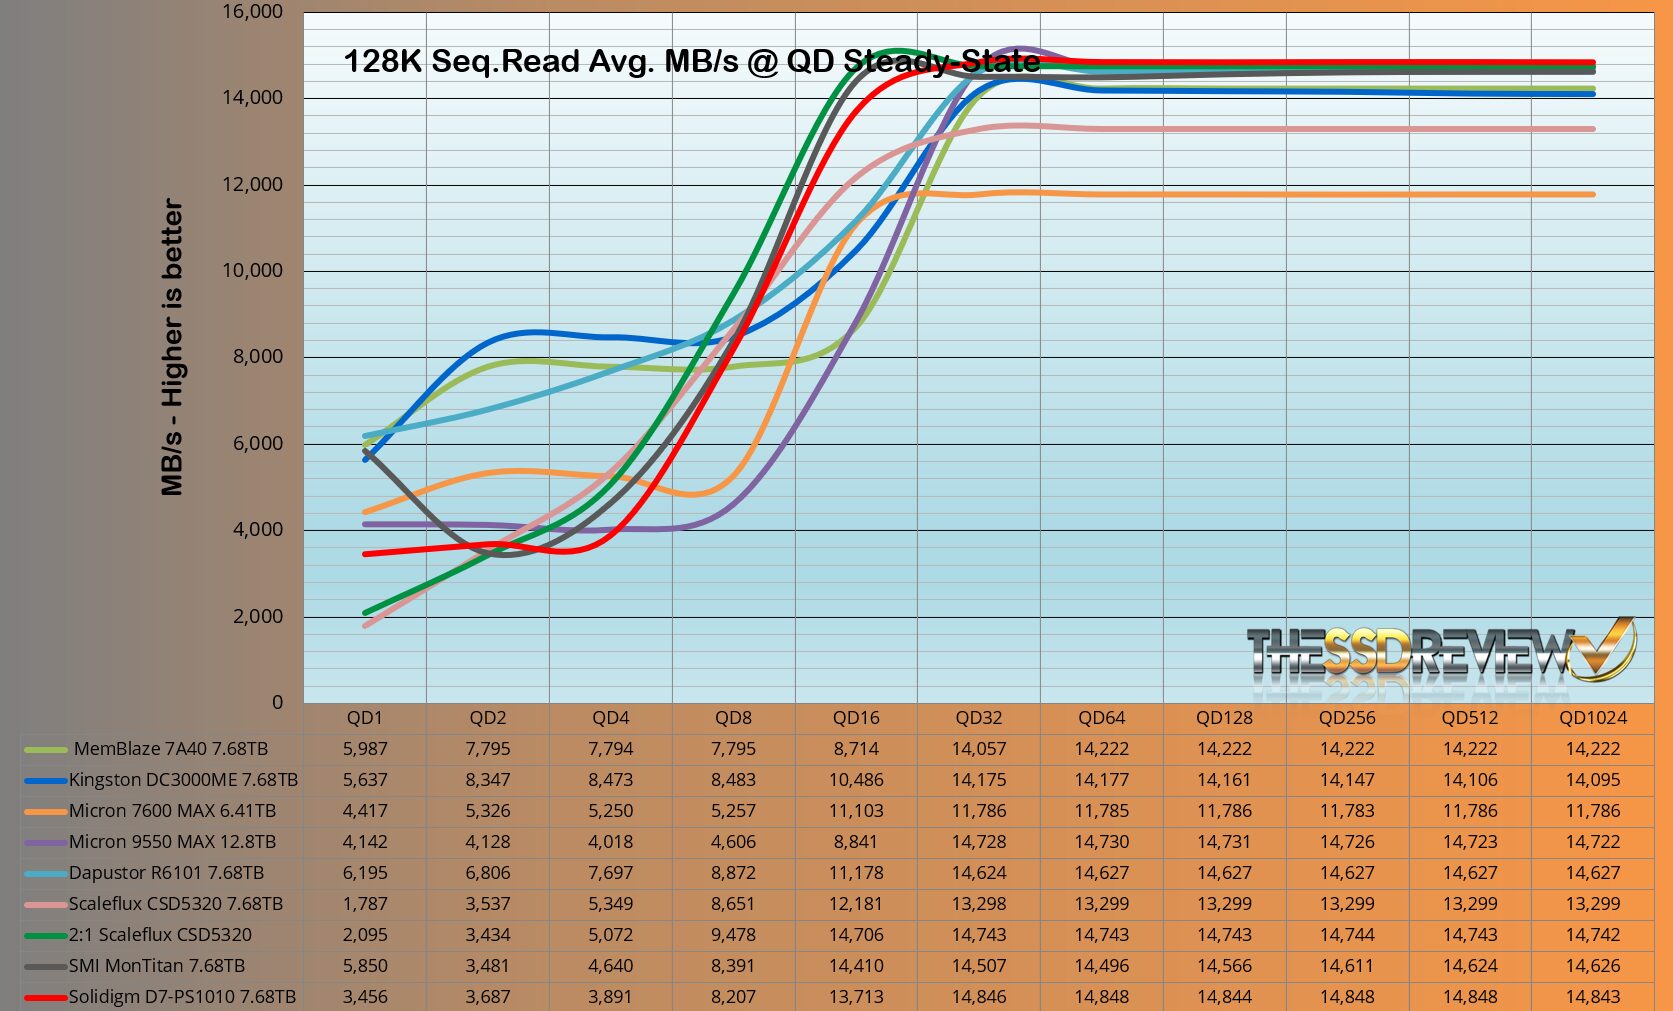The width and height of the screenshot is (1673, 1011).
Task: Click the chart title "128K Seq.Read Avg. MB/s @ QD Steady-State"
Action: point(692,62)
